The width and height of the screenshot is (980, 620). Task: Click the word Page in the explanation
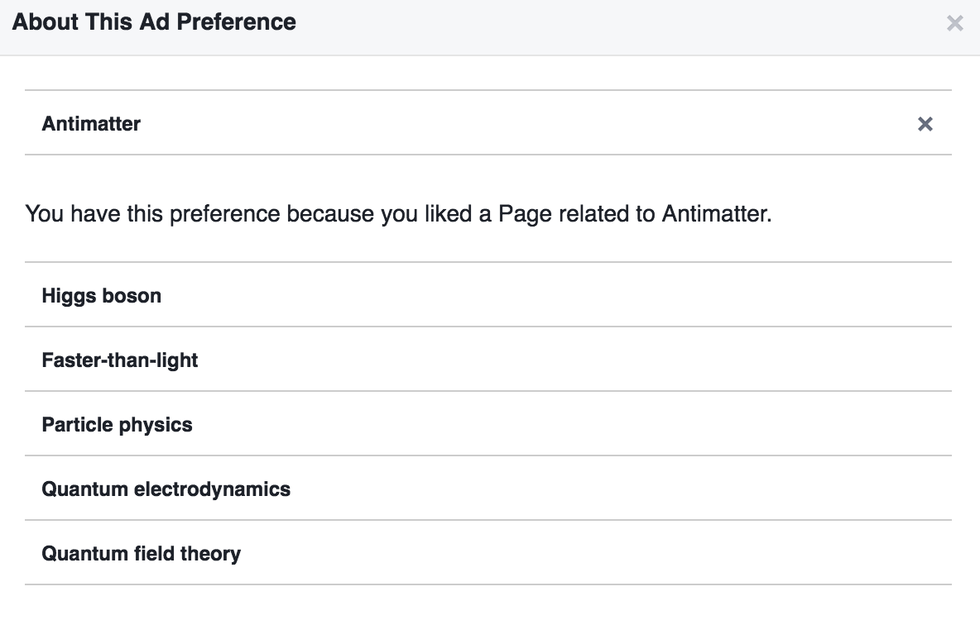pyautogui.click(x=525, y=214)
